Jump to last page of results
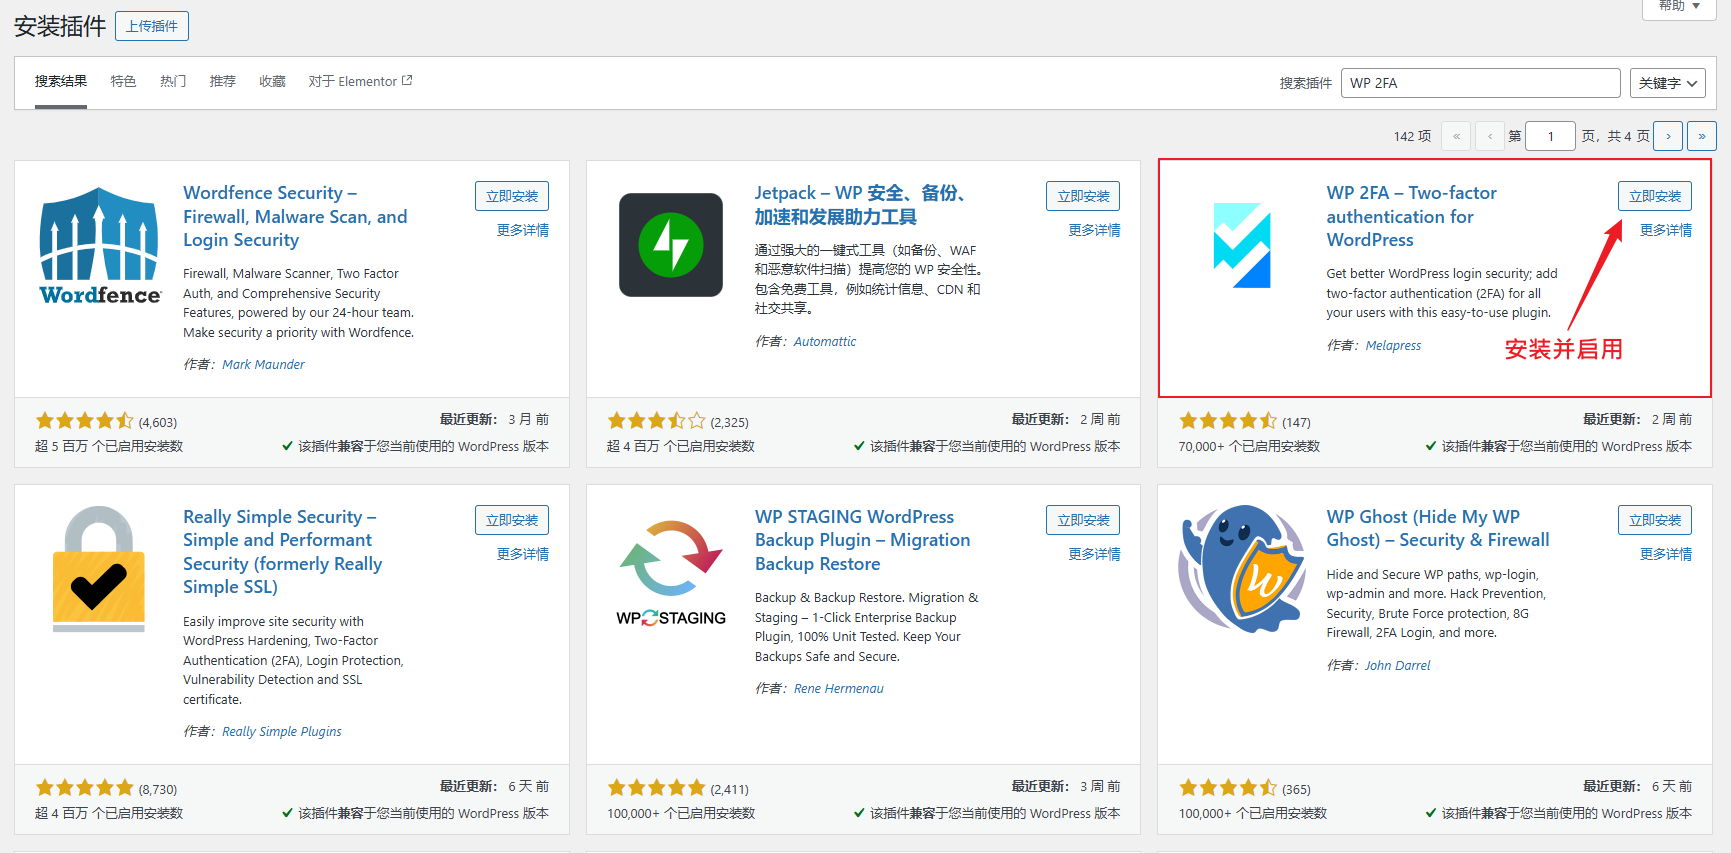Image resolution: width=1731 pixels, height=853 pixels. pos(1701,136)
